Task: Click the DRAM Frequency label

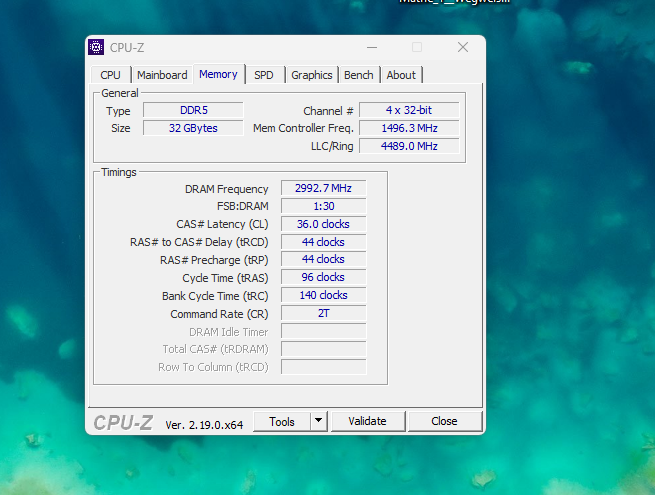Action: click(x=226, y=189)
